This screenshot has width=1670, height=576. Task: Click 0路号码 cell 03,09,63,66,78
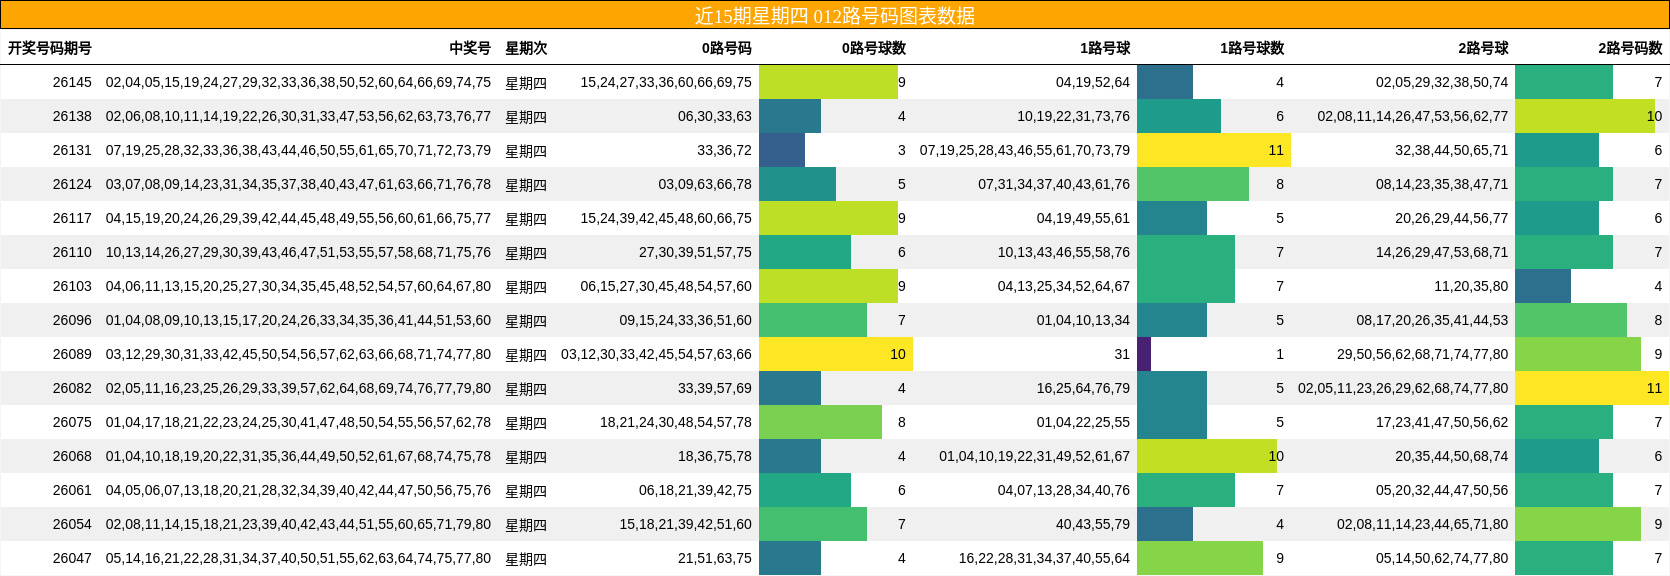point(705,184)
